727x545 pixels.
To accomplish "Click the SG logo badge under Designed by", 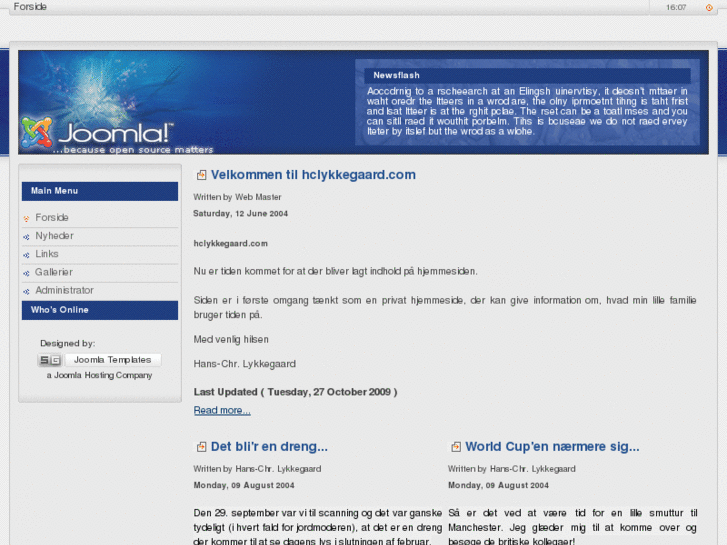I will click(50, 360).
